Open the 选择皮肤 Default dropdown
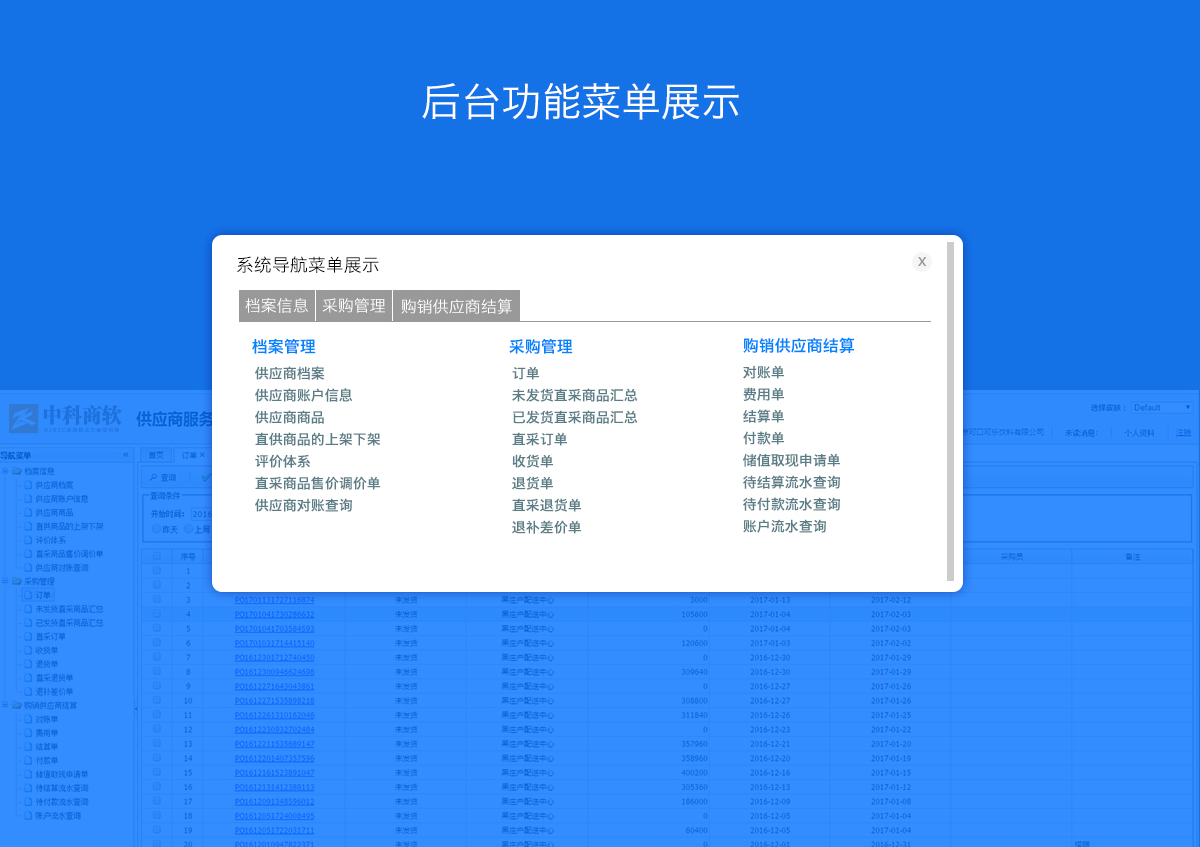 pos(1161,408)
